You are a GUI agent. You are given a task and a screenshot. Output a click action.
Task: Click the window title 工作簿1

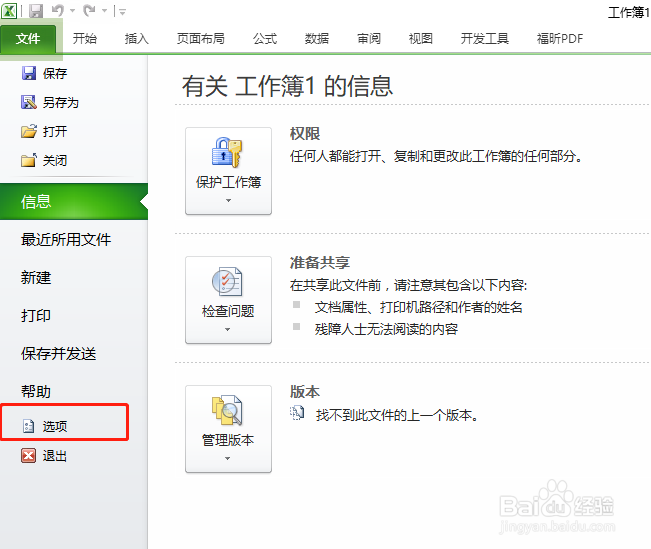click(x=629, y=12)
